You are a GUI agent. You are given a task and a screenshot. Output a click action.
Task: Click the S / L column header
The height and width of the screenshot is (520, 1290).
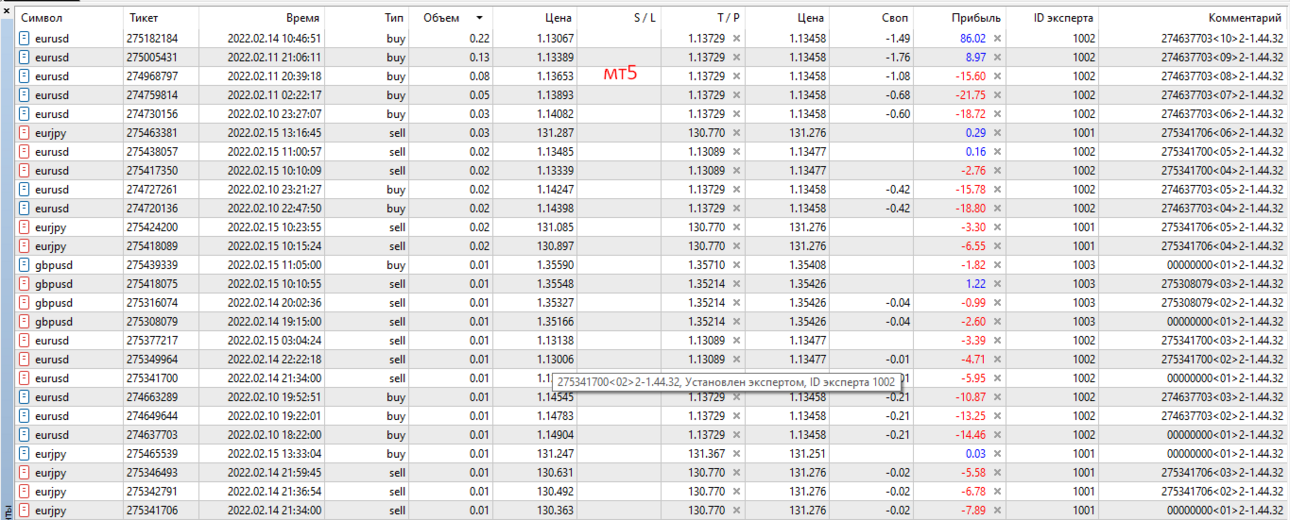click(646, 18)
